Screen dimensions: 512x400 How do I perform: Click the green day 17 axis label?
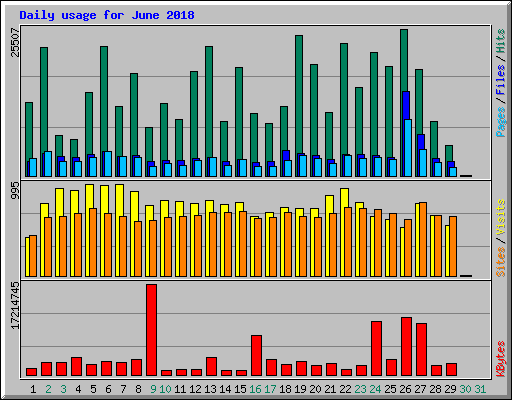click(x=270, y=389)
